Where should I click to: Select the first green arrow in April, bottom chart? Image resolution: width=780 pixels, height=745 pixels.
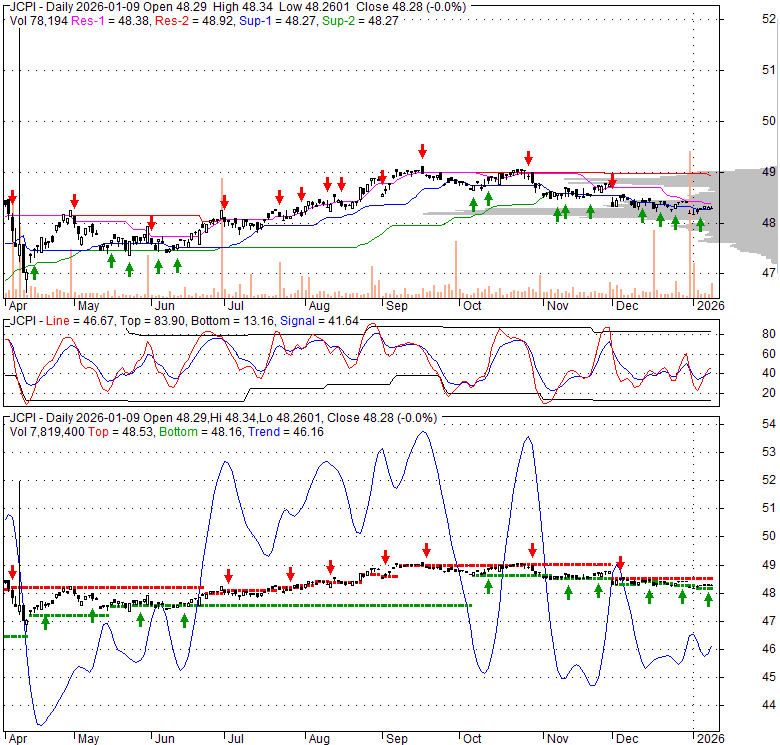45,622
